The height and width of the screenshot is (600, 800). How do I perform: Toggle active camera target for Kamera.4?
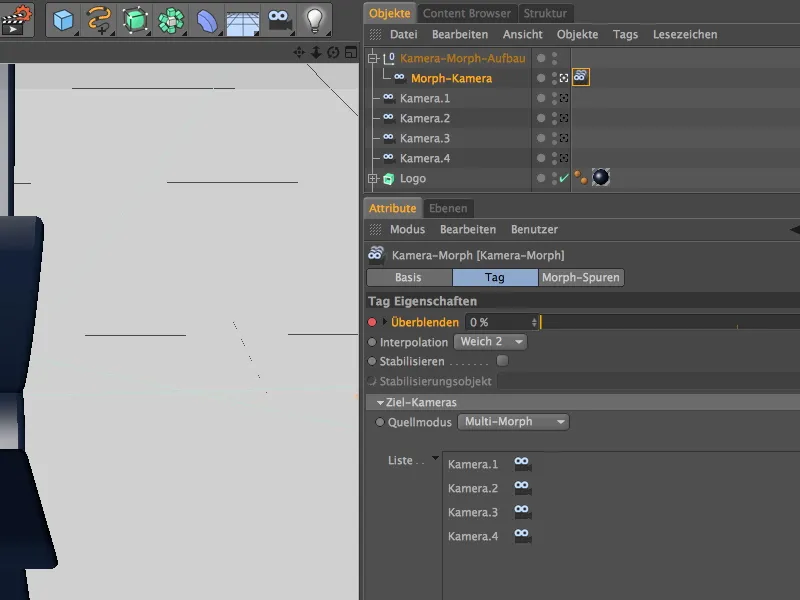point(564,158)
